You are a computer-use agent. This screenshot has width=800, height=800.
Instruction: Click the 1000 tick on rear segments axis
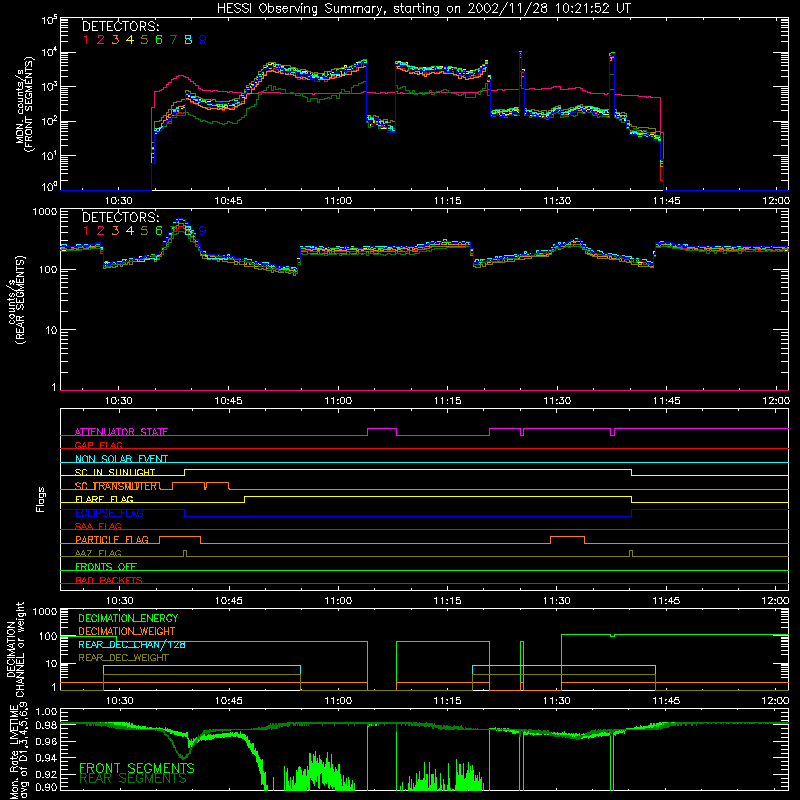point(45,212)
